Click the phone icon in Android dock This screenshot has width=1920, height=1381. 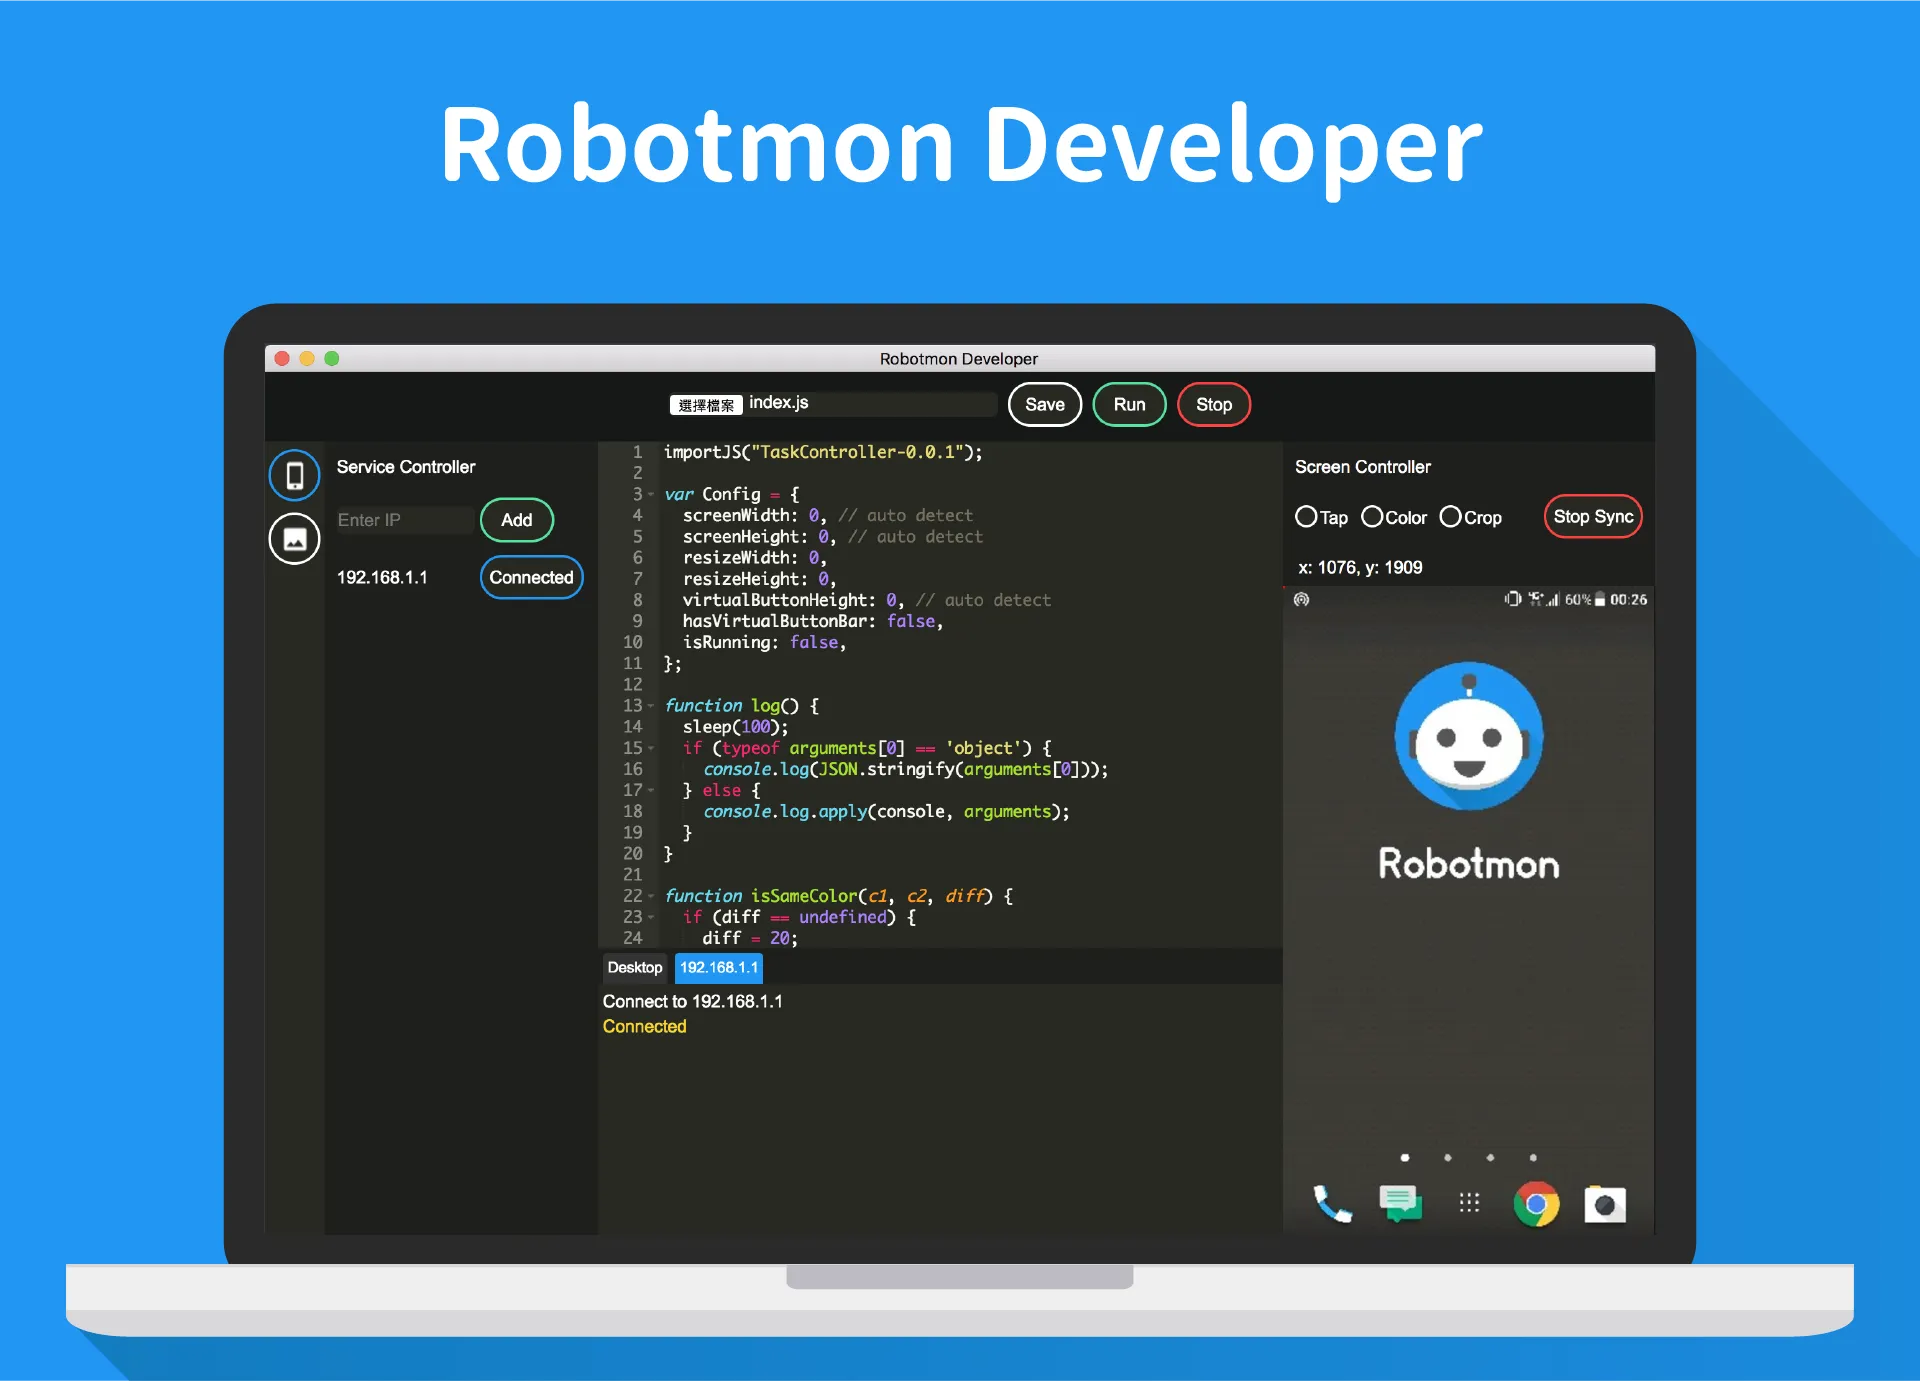tap(1331, 1205)
